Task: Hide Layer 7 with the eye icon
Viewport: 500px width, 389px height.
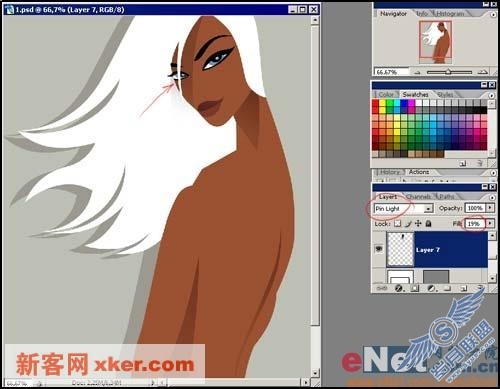Action: tap(379, 249)
